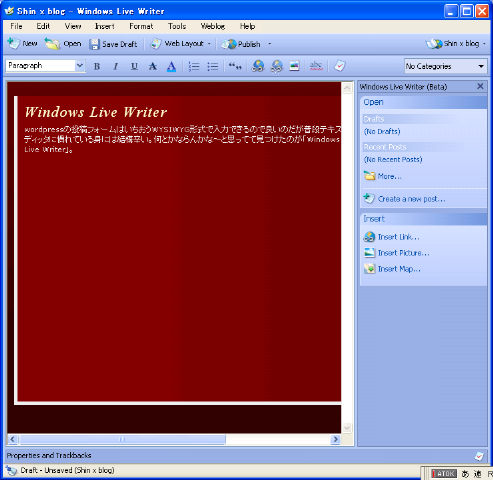Click the icon in Properties and Trackbacks bar
Screen dimensions: 493x480
coord(479,456)
